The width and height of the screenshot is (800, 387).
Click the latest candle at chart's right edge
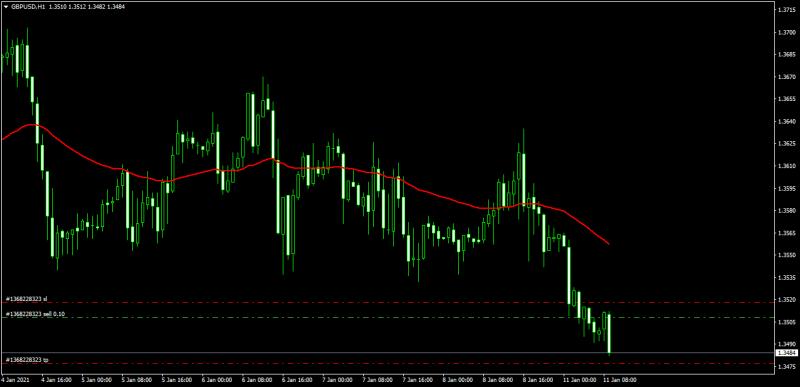[609, 333]
